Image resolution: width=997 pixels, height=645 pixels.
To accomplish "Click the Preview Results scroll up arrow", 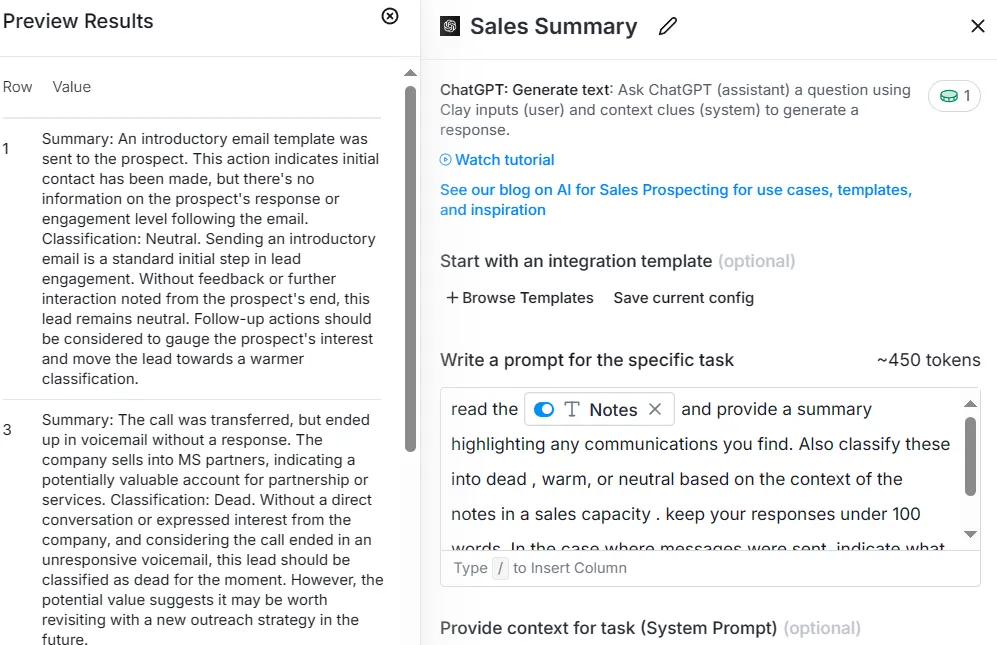I will [411, 73].
